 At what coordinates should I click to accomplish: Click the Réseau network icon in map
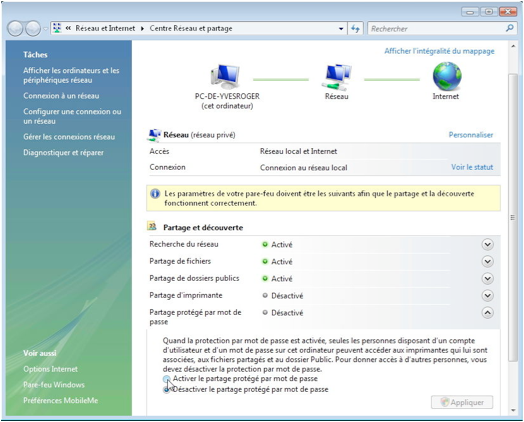[337, 77]
